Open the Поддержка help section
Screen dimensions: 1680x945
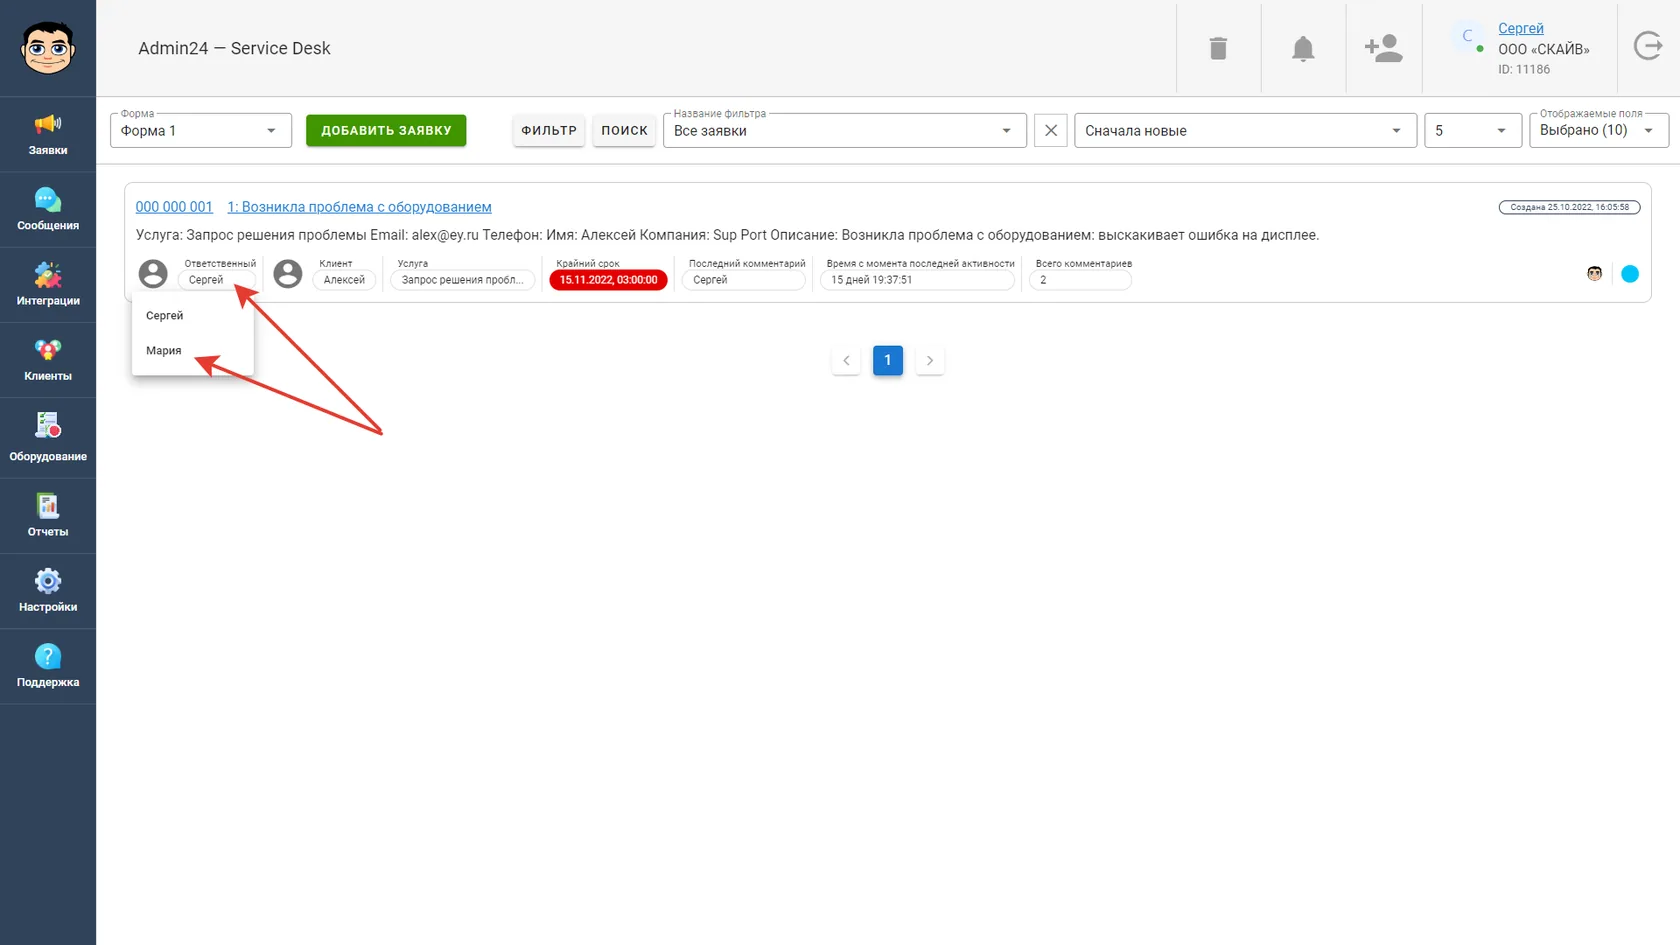[x=48, y=666]
